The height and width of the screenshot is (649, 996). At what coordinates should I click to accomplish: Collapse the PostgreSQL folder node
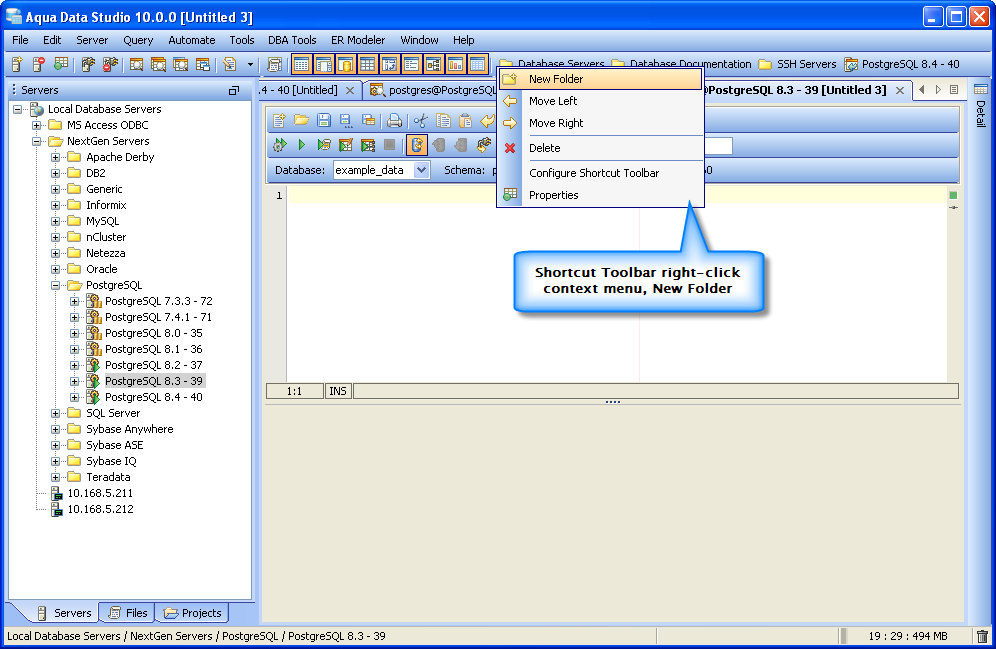coord(56,285)
